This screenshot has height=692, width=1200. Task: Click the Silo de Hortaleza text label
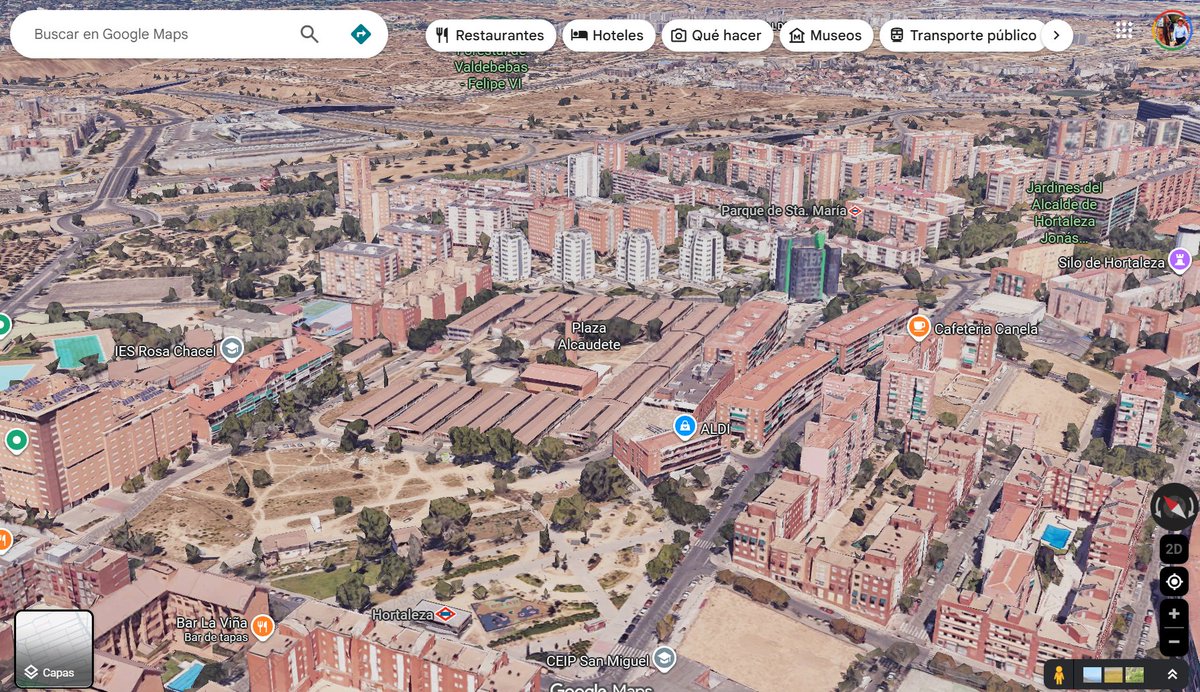[x=1111, y=262]
